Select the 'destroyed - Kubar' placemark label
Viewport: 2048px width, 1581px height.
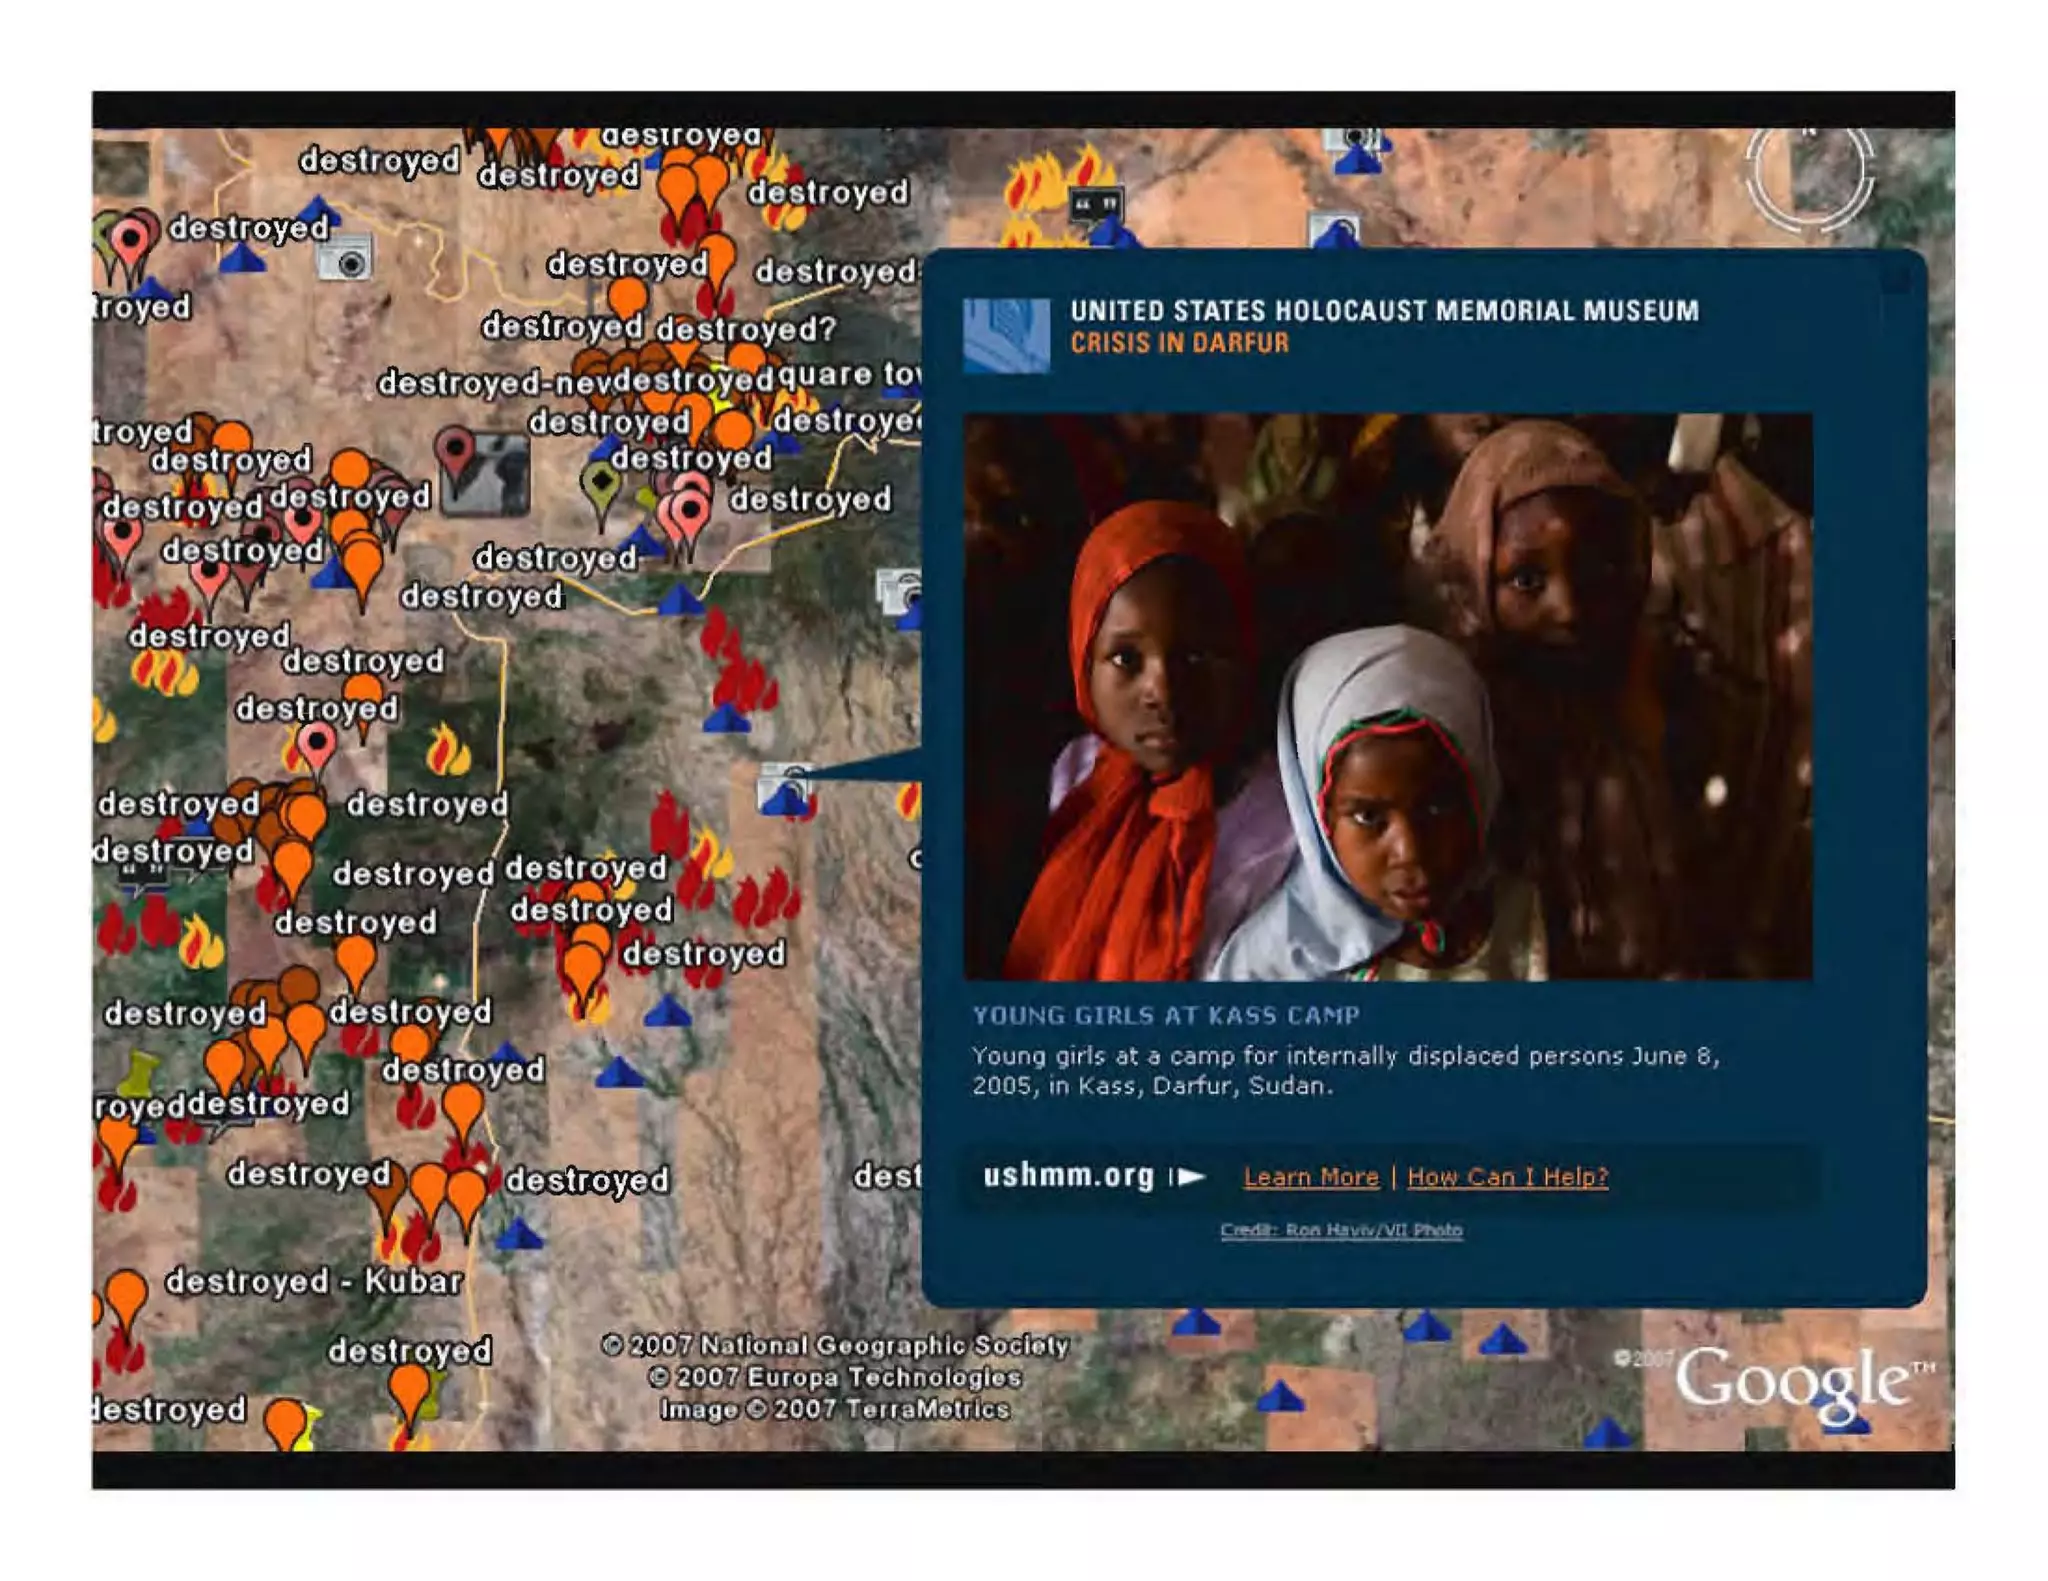pos(314,1281)
